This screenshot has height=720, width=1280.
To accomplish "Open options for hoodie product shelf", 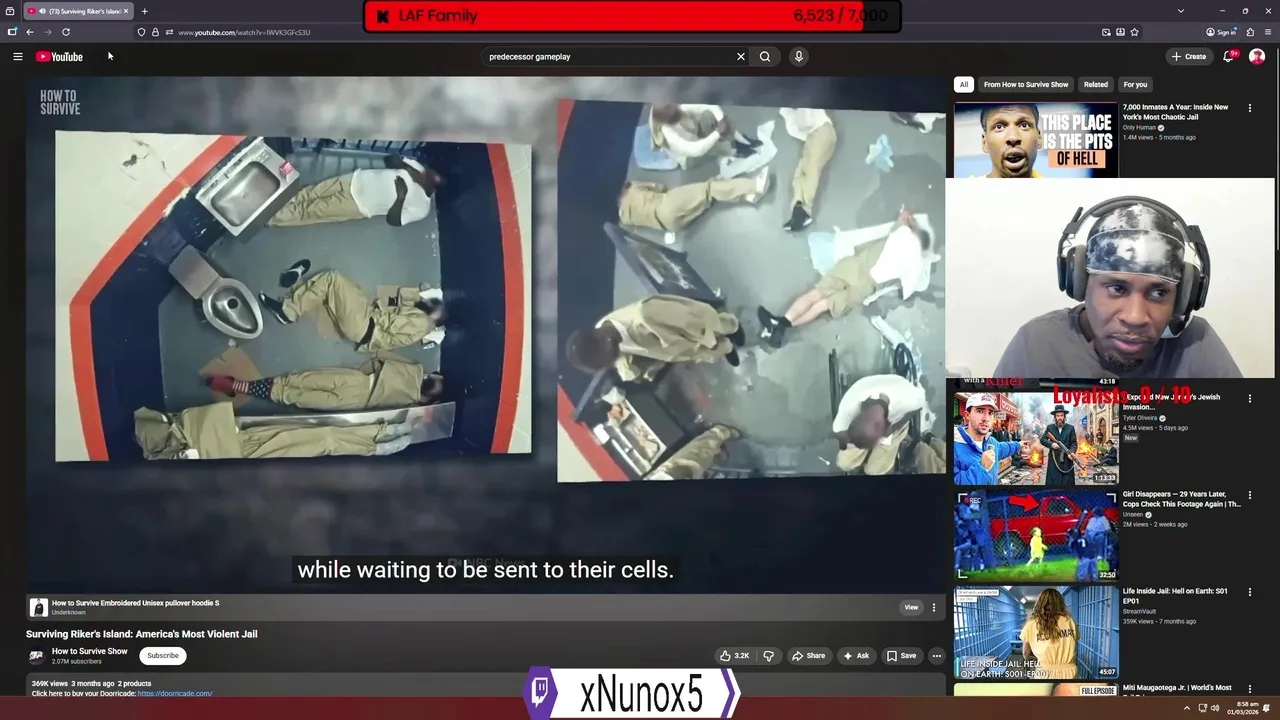I will [x=934, y=607].
